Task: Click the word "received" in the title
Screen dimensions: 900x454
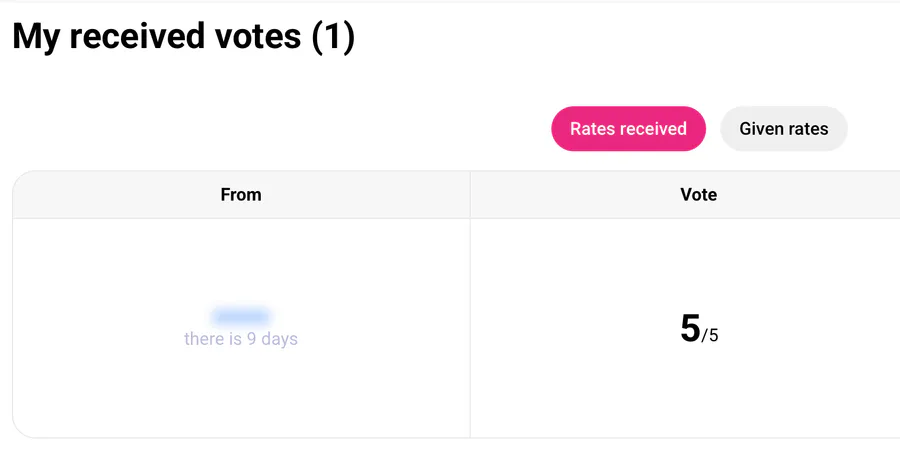Action: [x=137, y=36]
